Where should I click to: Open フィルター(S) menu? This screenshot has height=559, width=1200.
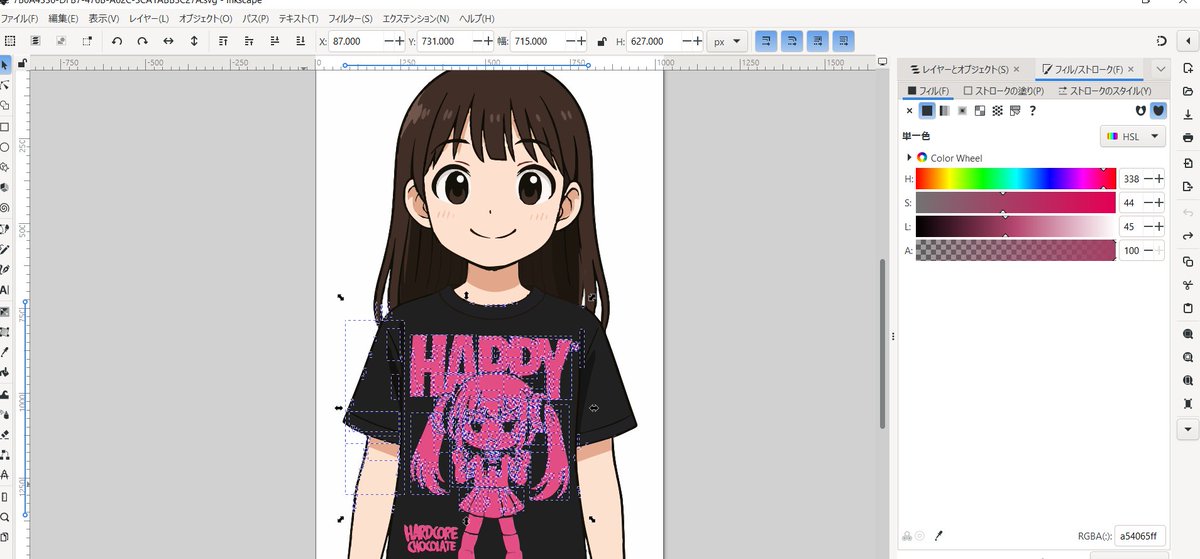(349, 19)
